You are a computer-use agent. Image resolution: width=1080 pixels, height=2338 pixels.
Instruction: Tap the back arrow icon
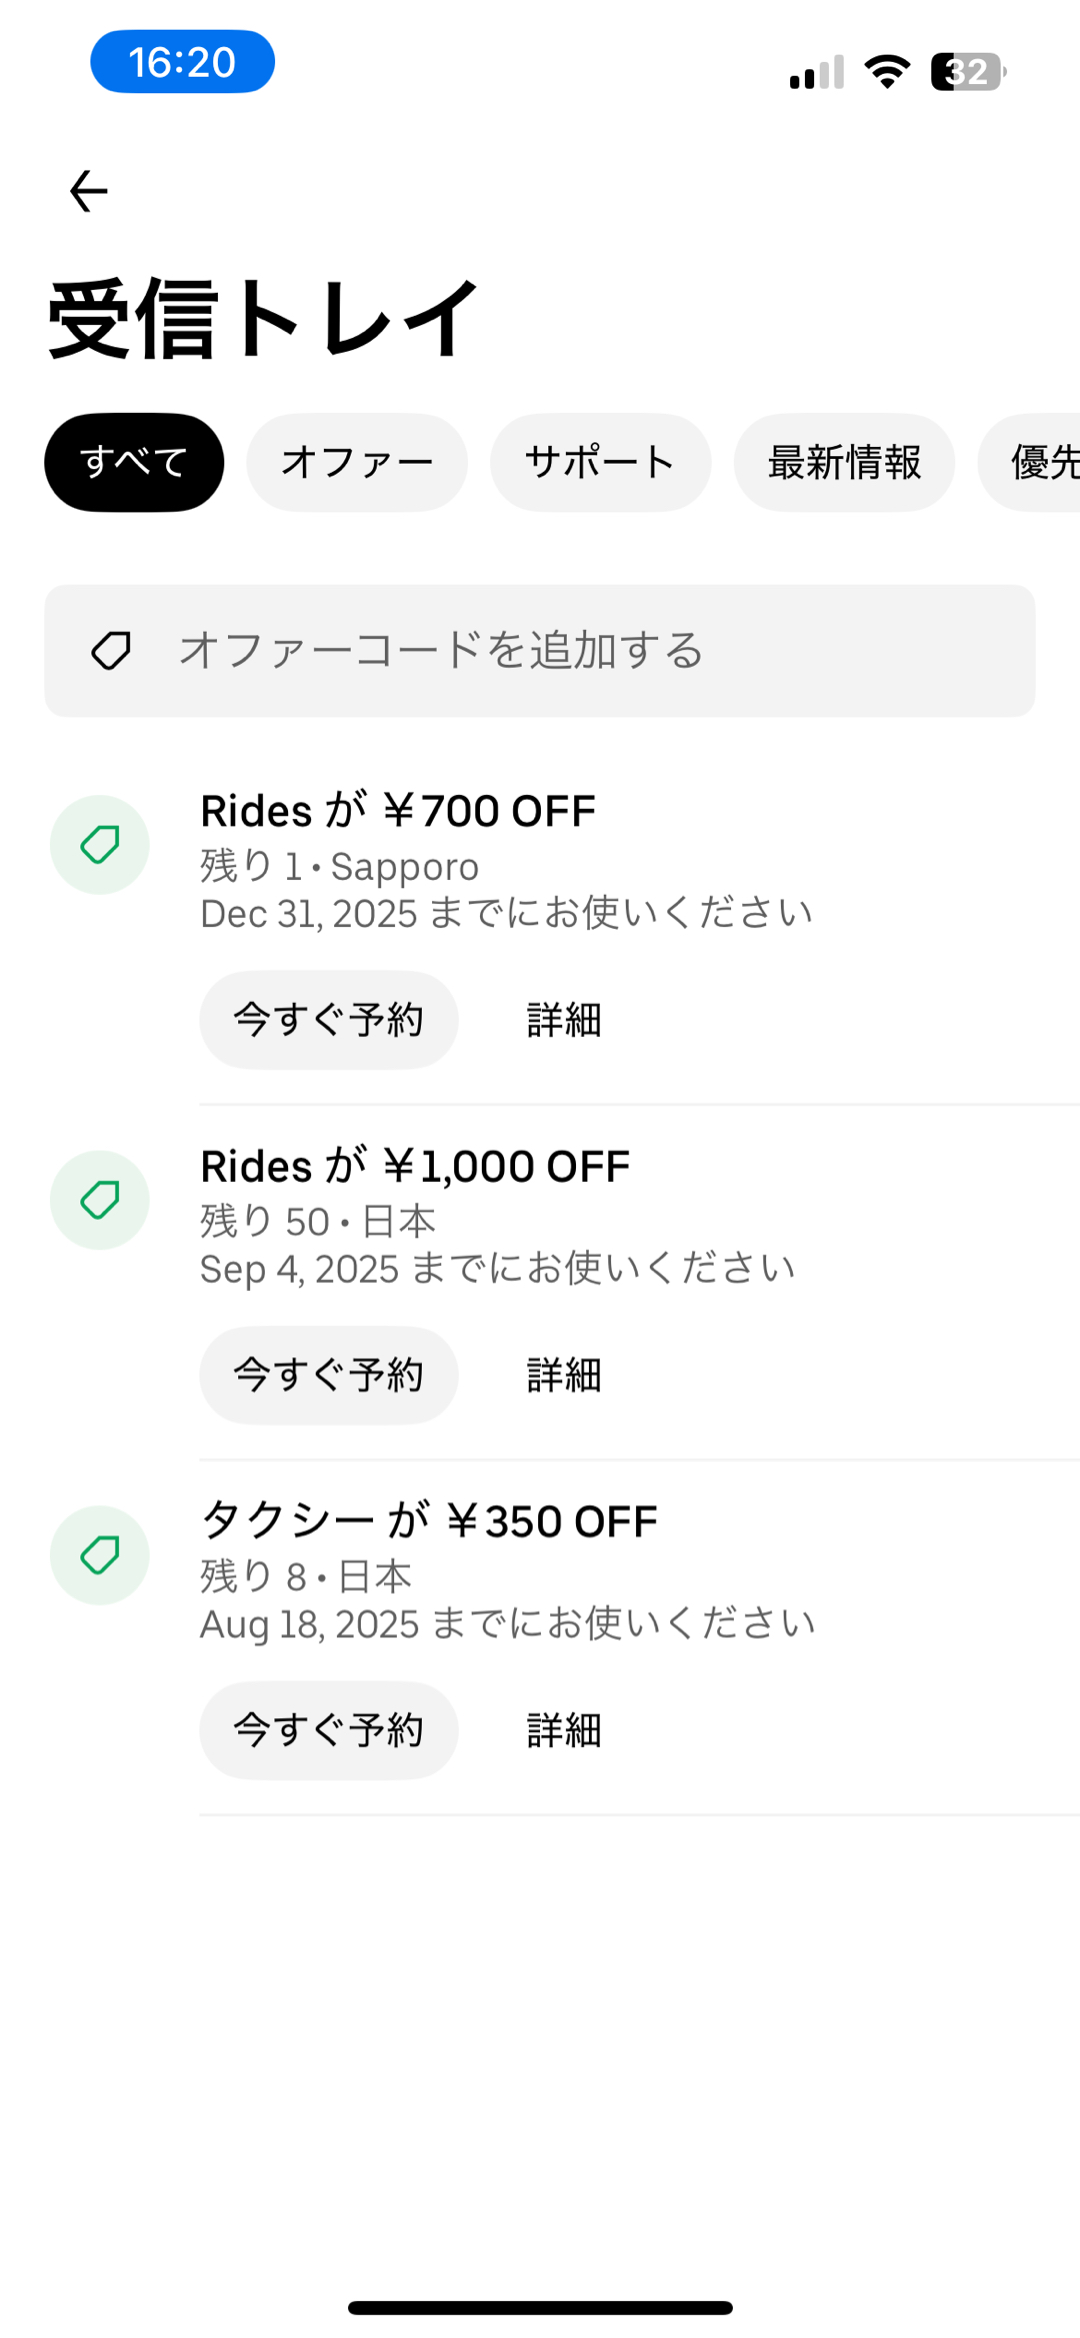click(x=88, y=191)
